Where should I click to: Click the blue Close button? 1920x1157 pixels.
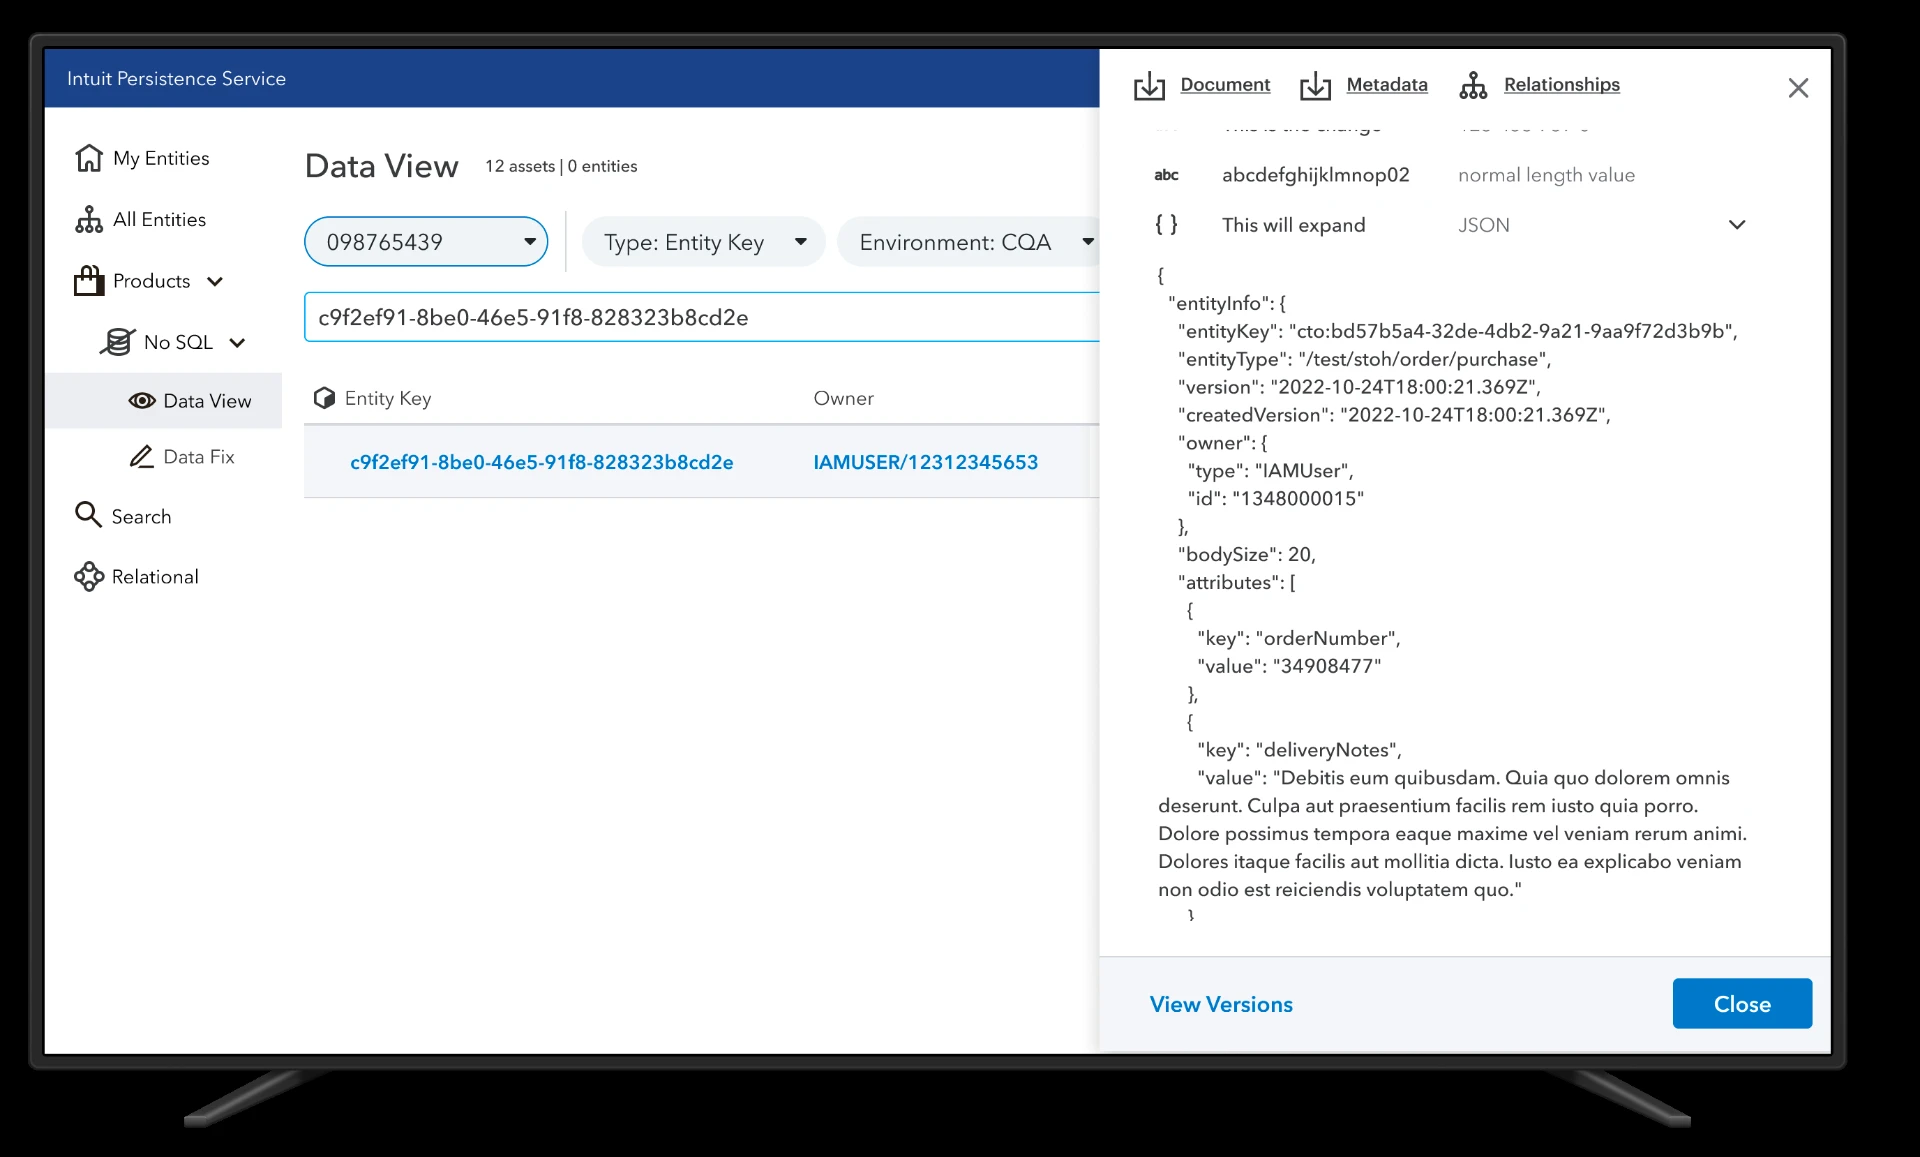1742,1003
